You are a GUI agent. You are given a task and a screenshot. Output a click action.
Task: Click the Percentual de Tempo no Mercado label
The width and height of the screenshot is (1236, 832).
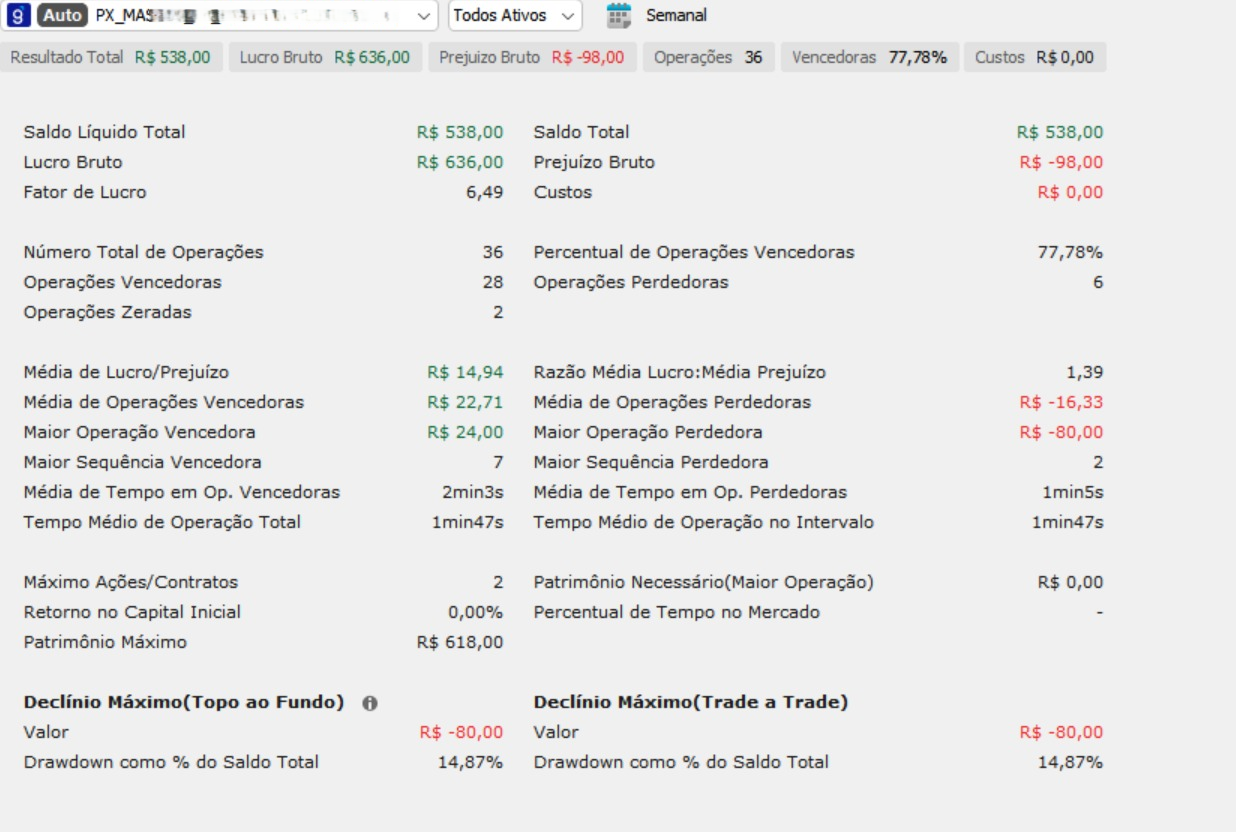[x=676, y=612]
